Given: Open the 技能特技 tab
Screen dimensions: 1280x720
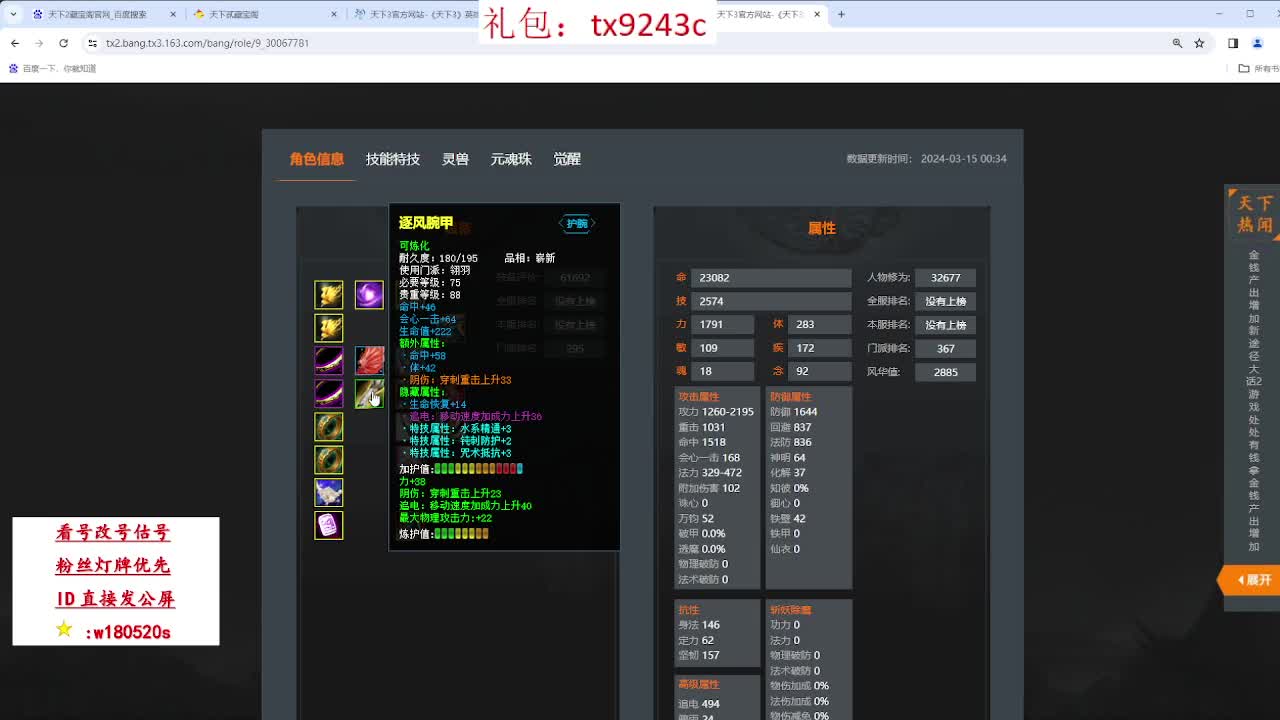Looking at the screenshot, I should click(392, 159).
